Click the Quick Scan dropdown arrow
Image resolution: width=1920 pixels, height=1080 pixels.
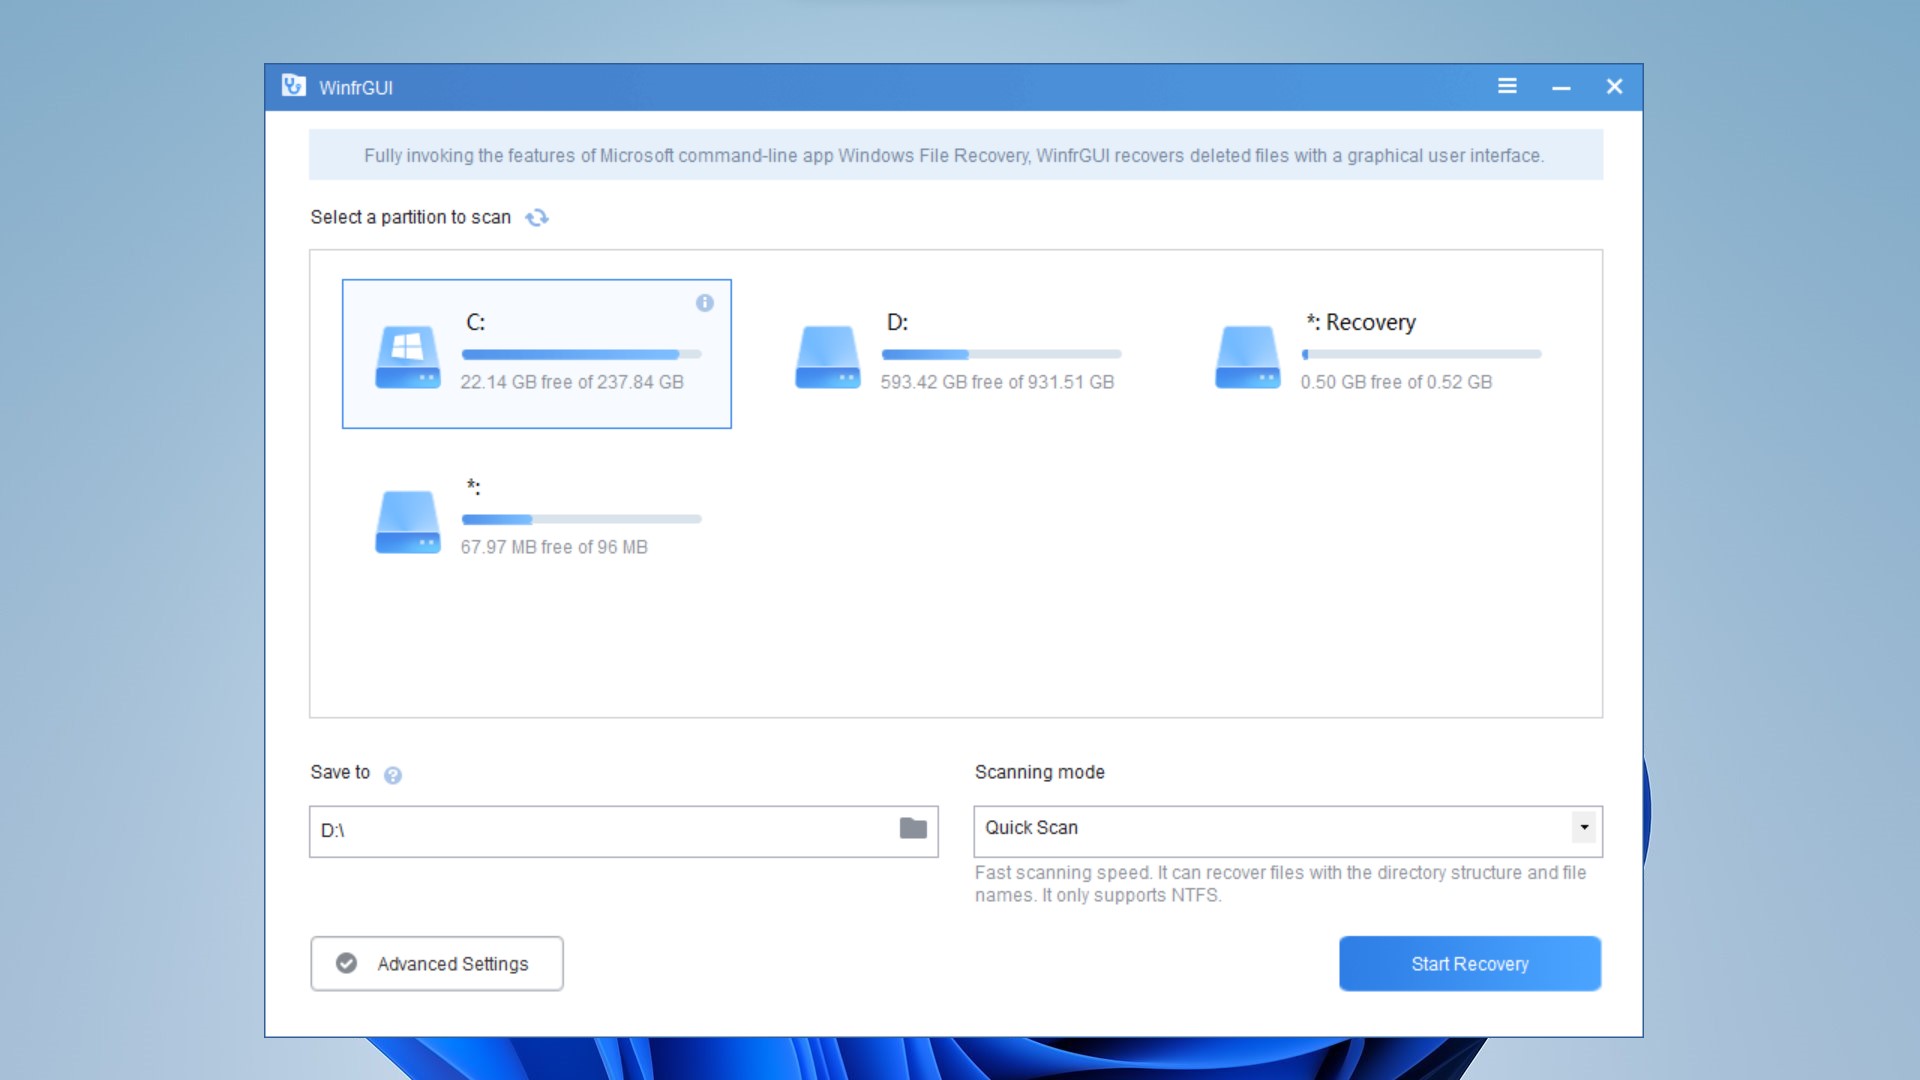pos(1584,828)
